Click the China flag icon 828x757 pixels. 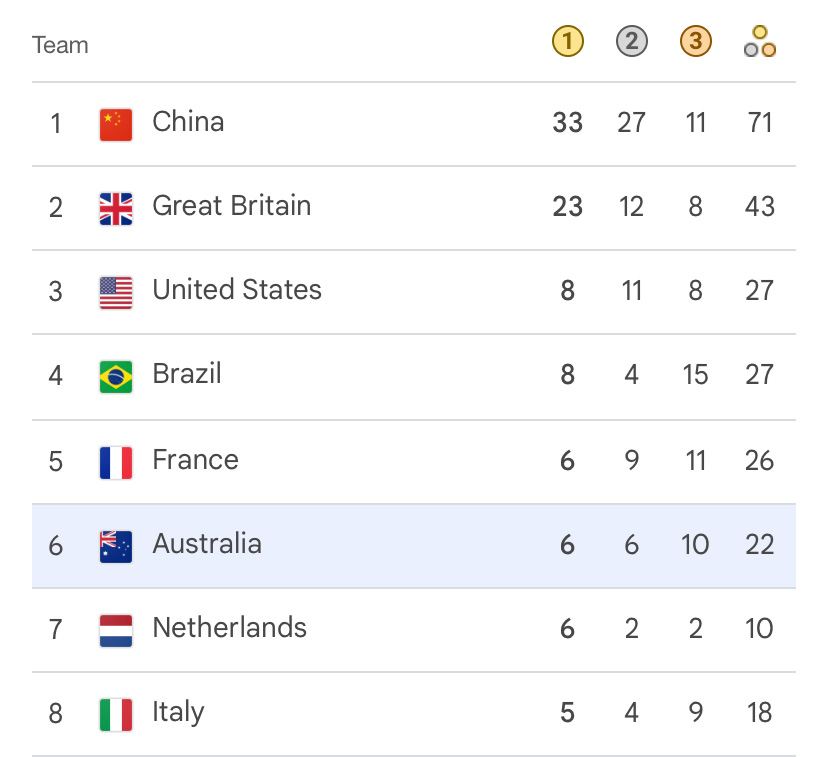116,125
